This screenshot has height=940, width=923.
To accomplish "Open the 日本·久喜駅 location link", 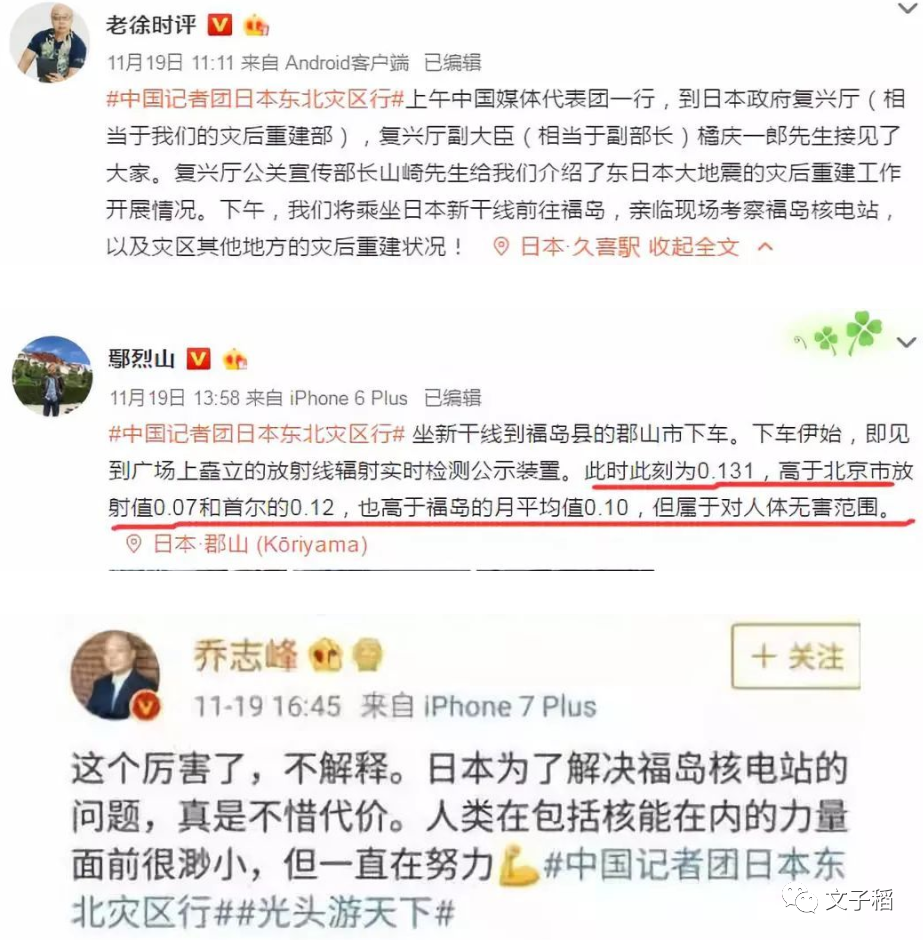I will (x=580, y=246).
